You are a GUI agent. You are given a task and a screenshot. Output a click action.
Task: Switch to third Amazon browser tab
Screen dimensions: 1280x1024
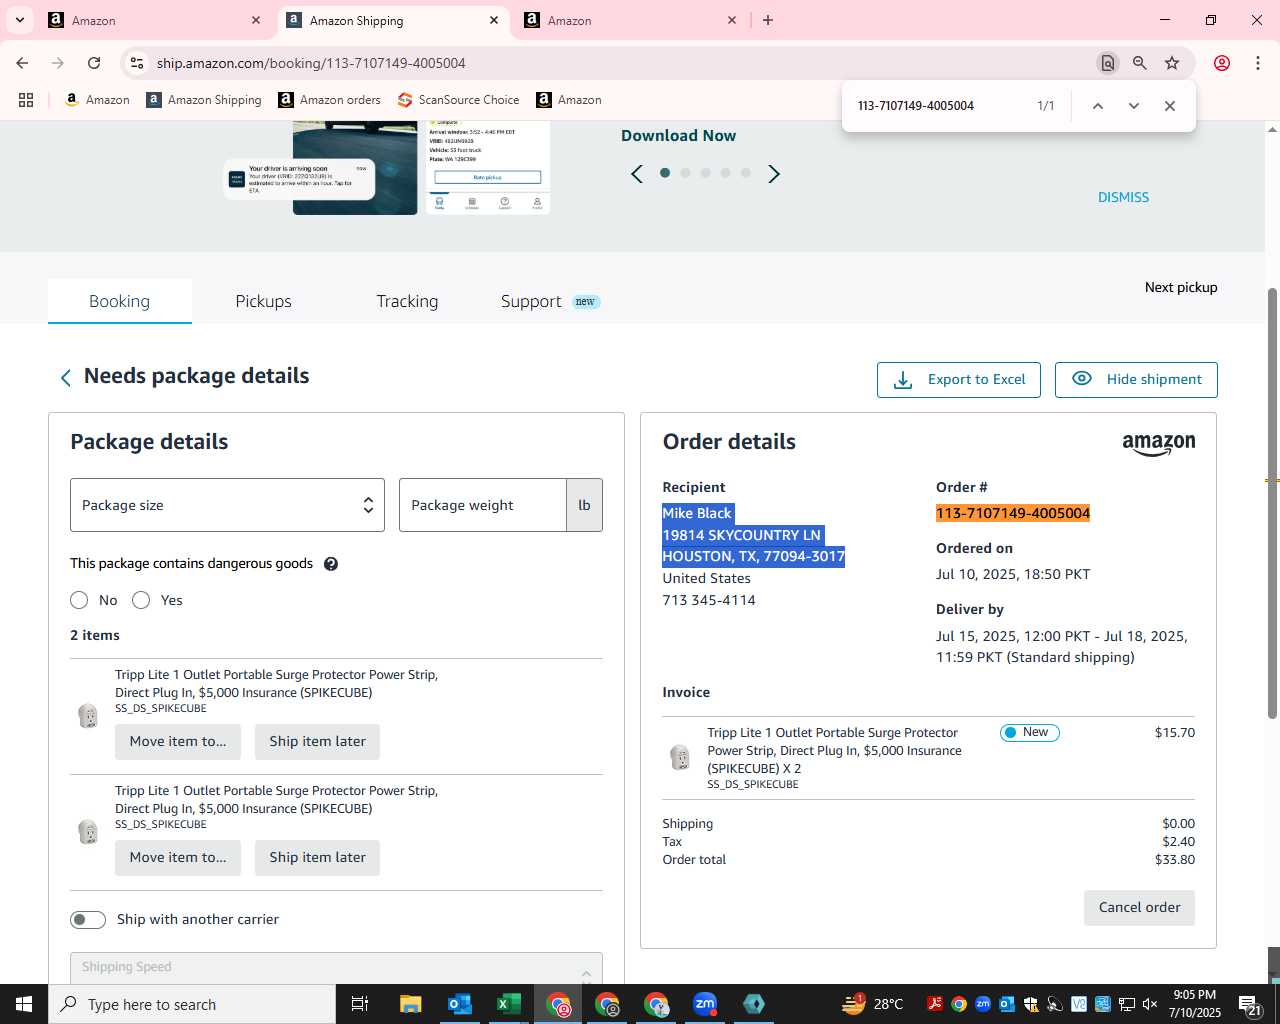[630, 20]
